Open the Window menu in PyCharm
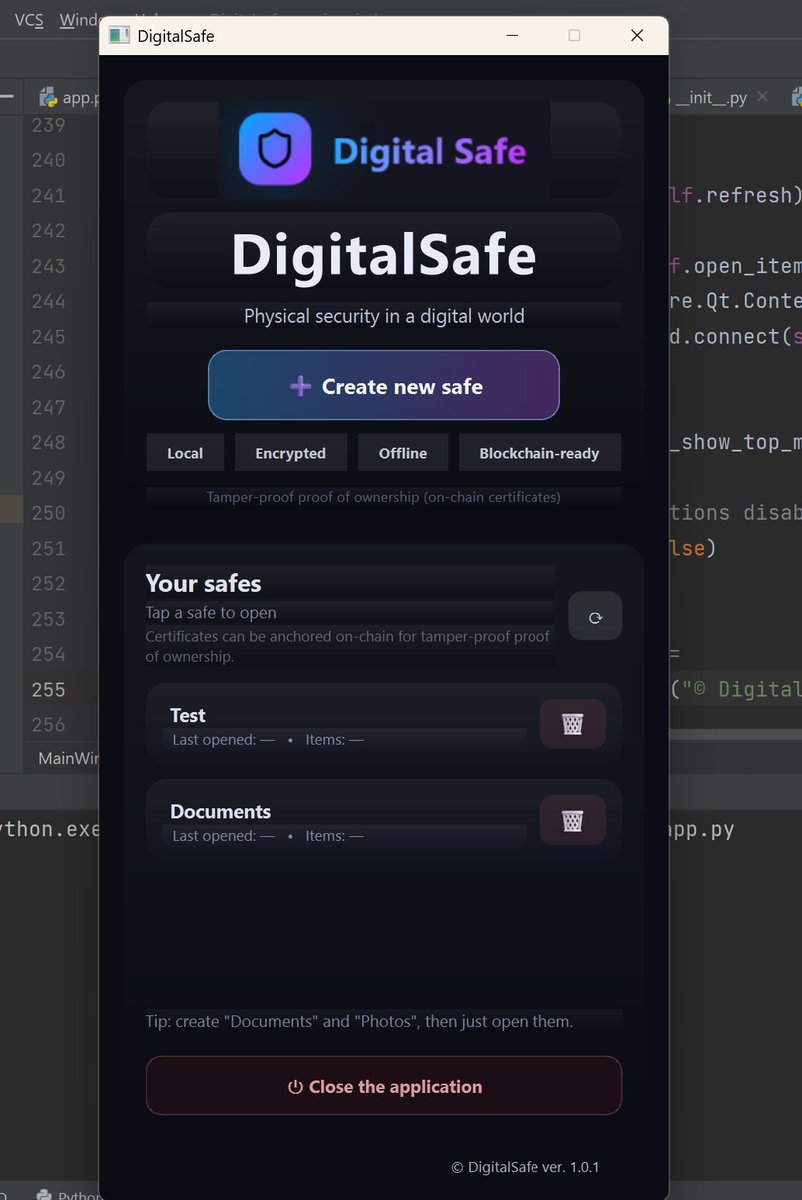This screenshot has width=802, height=1200. tap(79, 20)
